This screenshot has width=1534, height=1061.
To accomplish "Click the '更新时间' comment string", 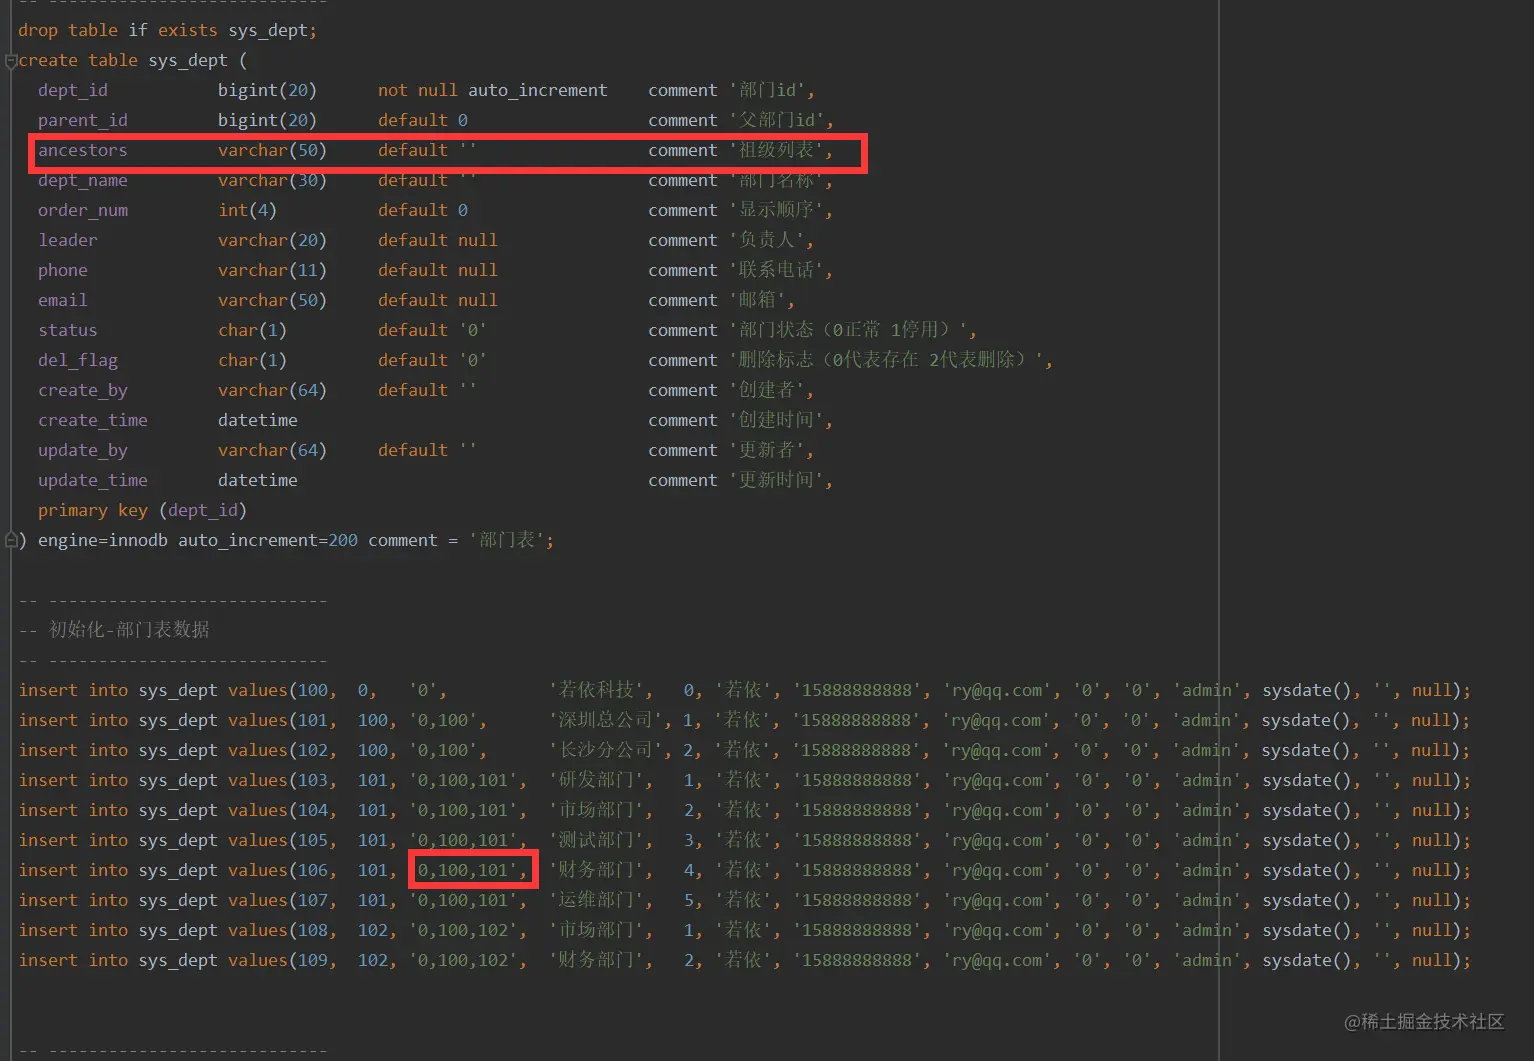I will pyautogui.click(x=776, y=480).
